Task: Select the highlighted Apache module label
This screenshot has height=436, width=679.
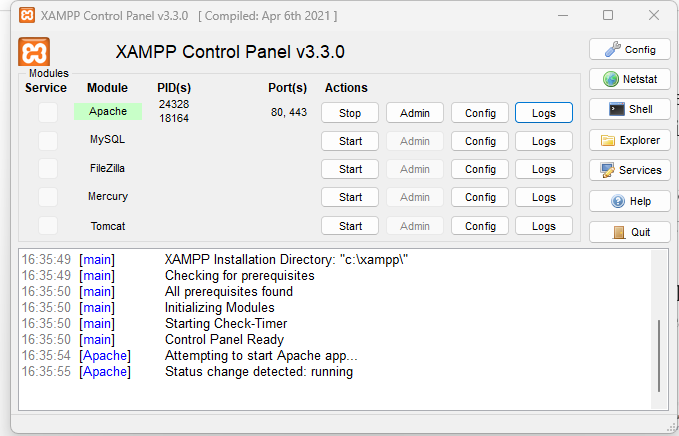Action: click(108, 111)
